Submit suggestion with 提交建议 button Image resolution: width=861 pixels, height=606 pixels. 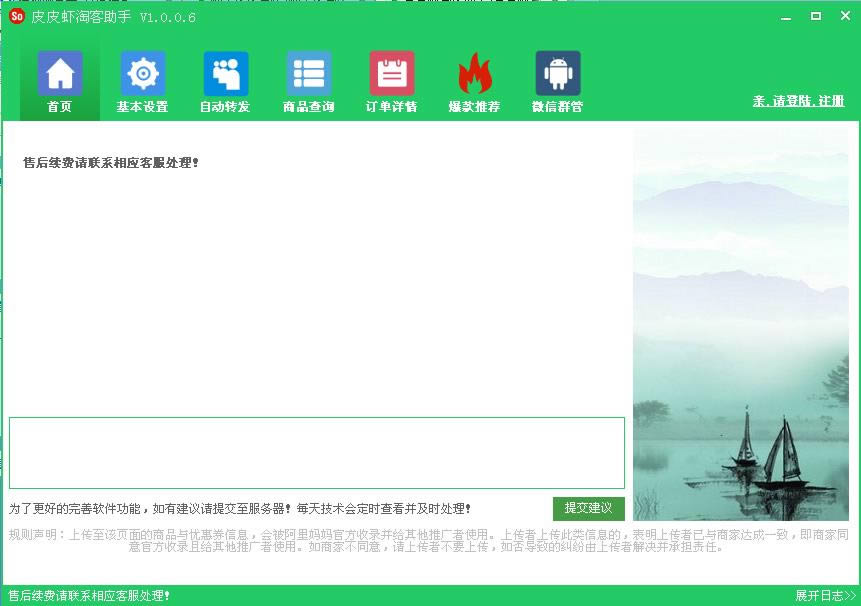tap(589, 508)
